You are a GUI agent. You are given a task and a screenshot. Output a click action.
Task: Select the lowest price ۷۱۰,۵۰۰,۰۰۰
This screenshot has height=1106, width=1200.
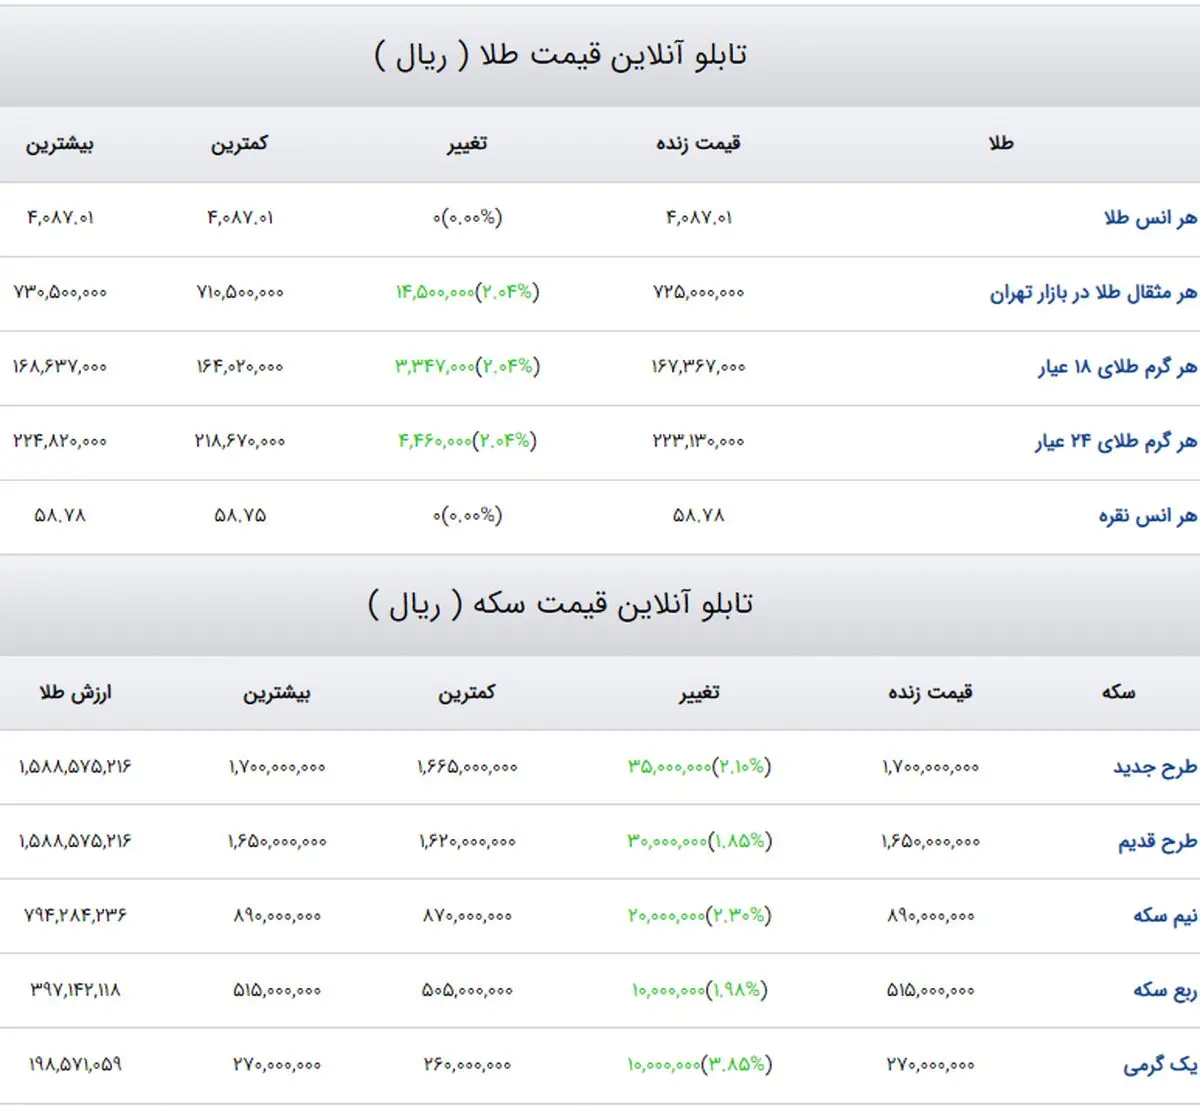[240, 293]
